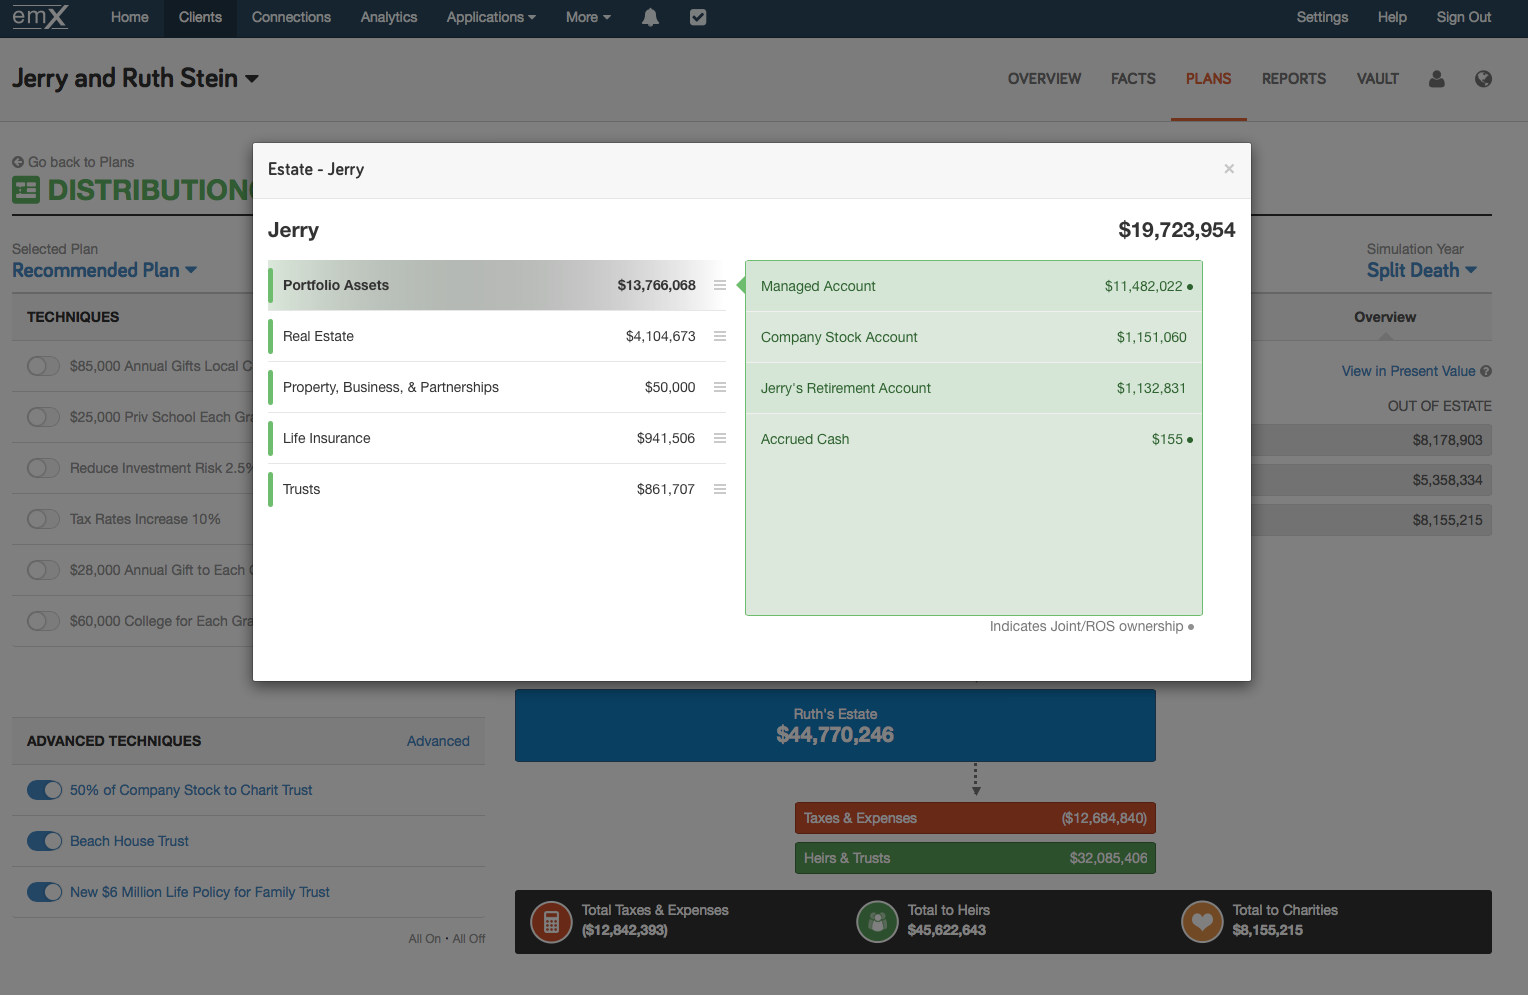
Task: Disable Beach House Trust switch
Action: coord(44,841)
